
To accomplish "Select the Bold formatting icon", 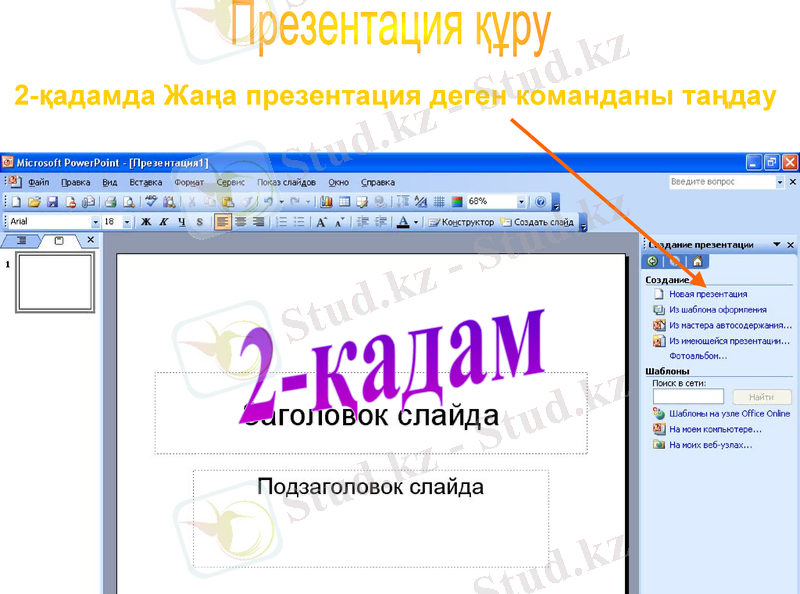I will point(145,221).
